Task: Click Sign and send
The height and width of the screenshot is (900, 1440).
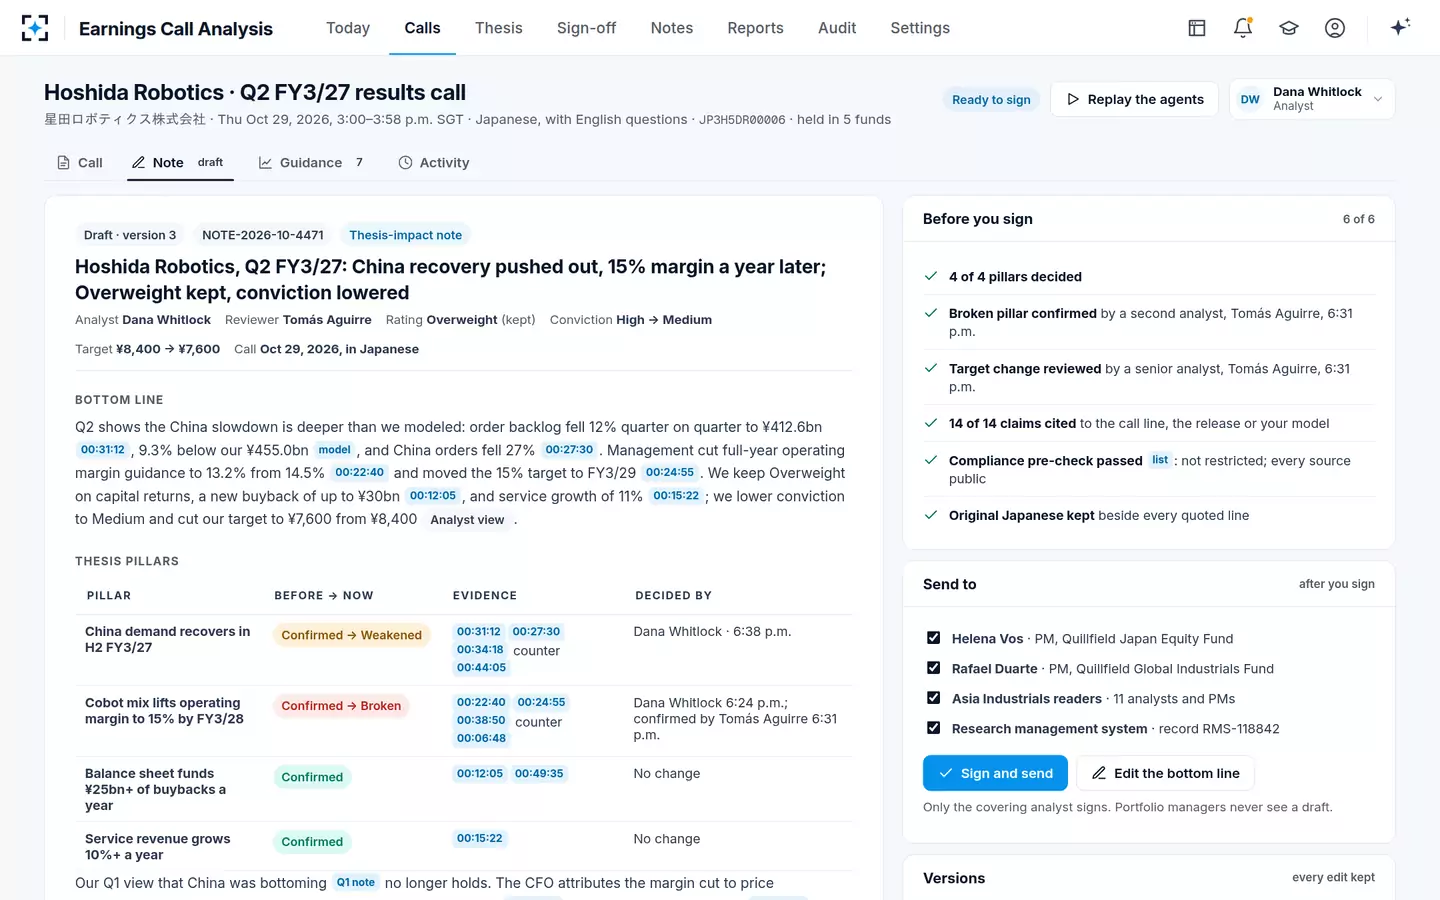Action: [995, 773]
